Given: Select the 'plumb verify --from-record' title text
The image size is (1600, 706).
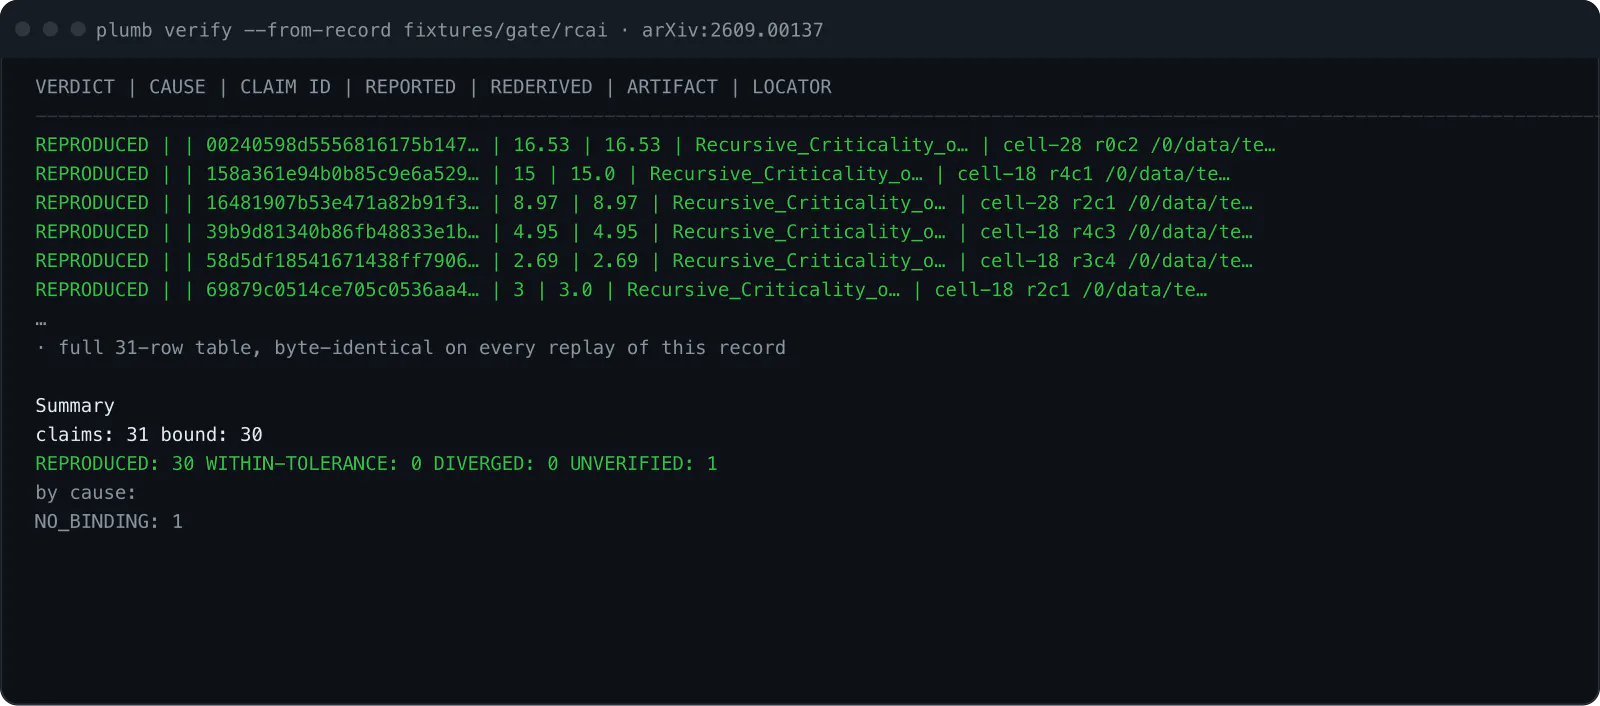Looking at the screenshot, I should tap(244, 30).
